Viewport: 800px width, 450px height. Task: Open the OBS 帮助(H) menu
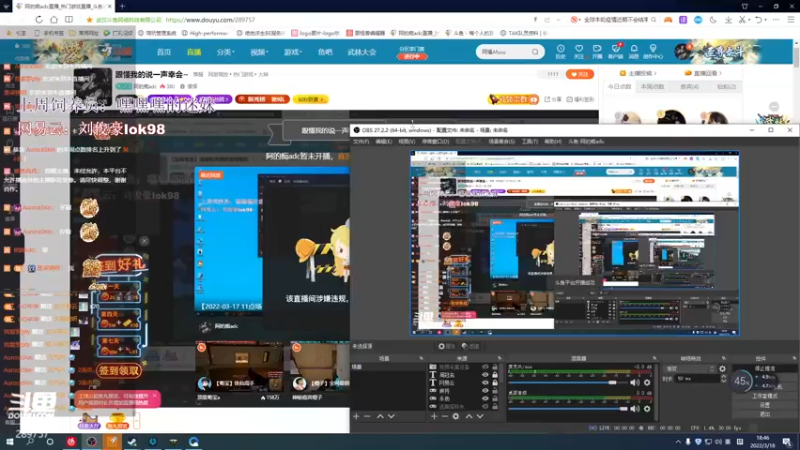(x=553, y=141)
